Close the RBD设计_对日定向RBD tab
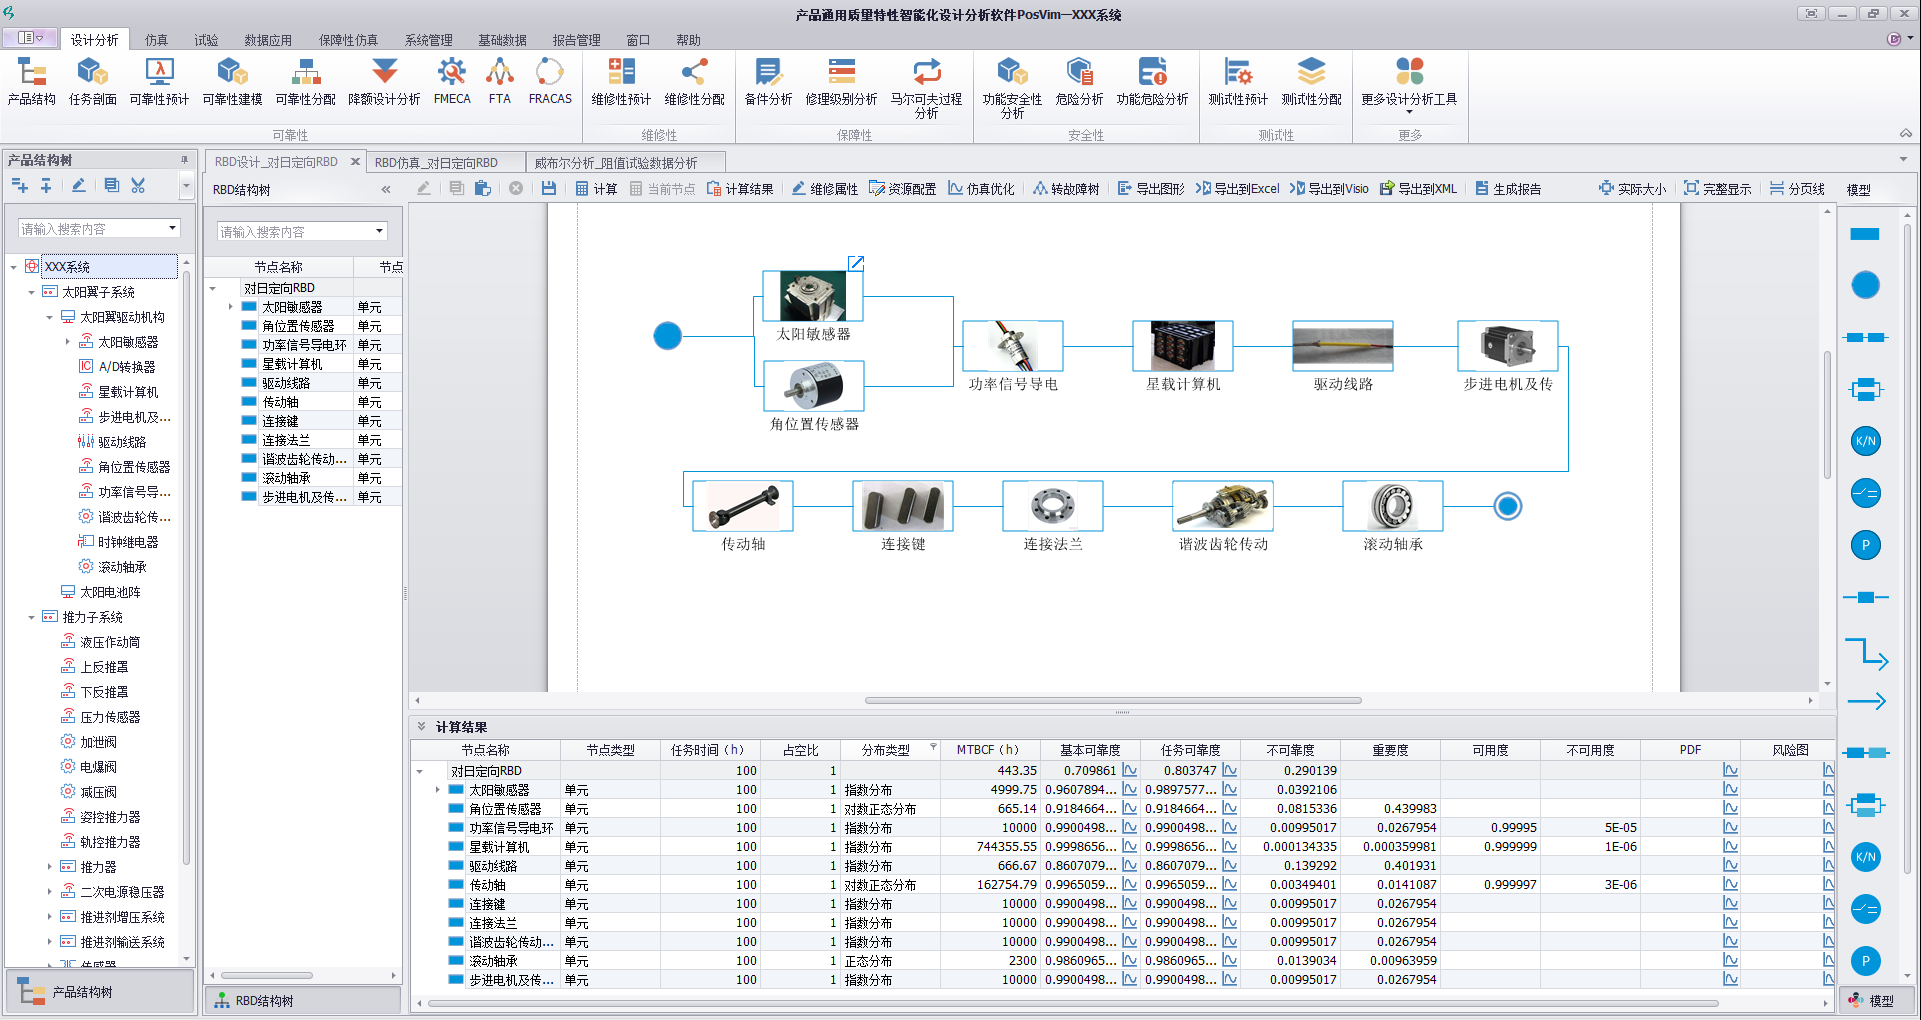Screen dimensions: 1921x1020 tap(355, 161)
